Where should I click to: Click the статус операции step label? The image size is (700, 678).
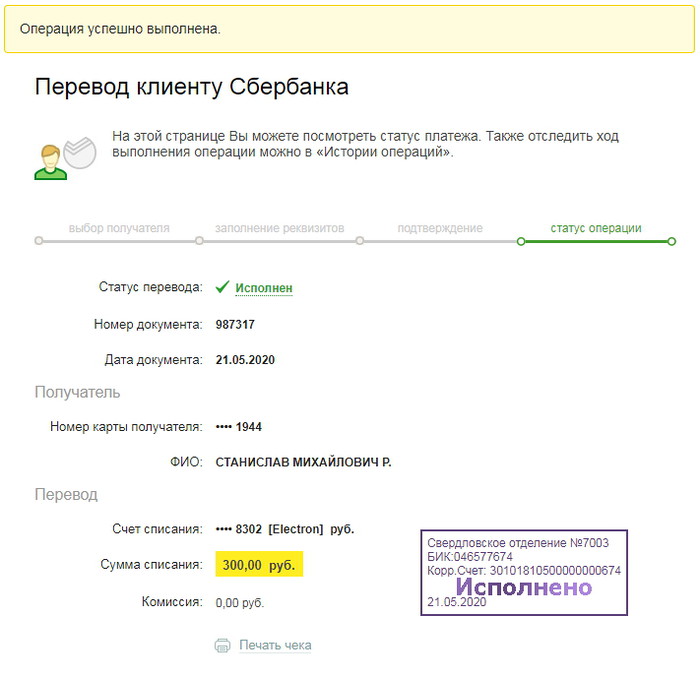tap(596, 228)
